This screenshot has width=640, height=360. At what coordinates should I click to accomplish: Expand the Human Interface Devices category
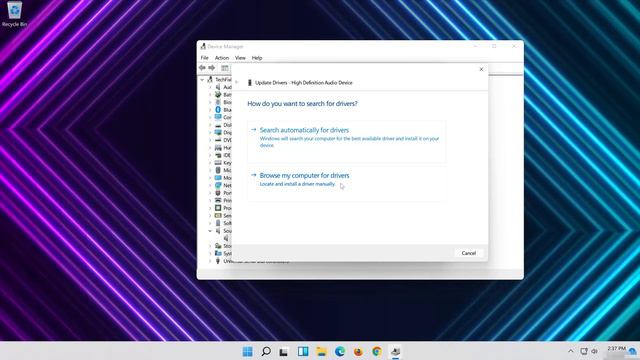coord(210,148)
